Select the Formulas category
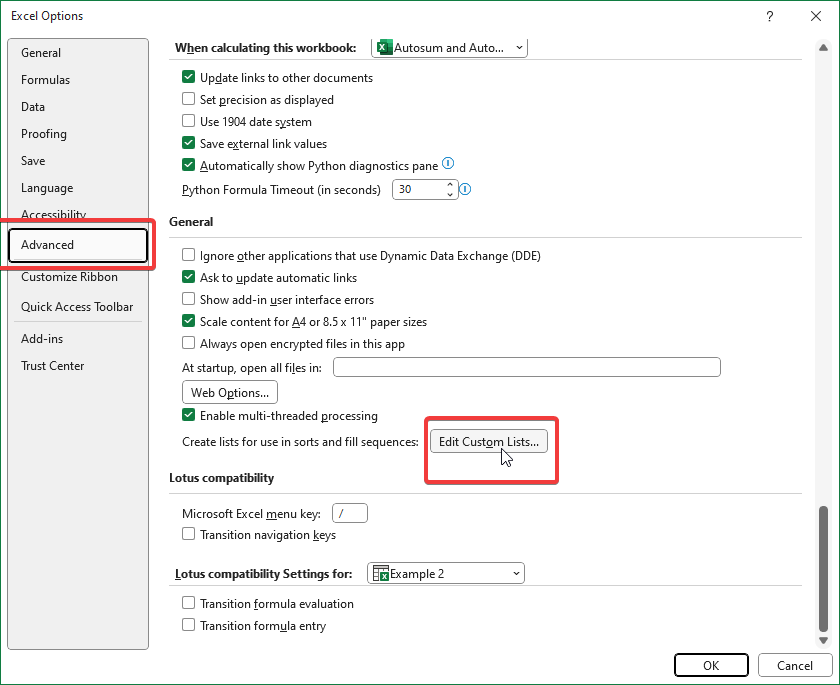 coord(46,80)
